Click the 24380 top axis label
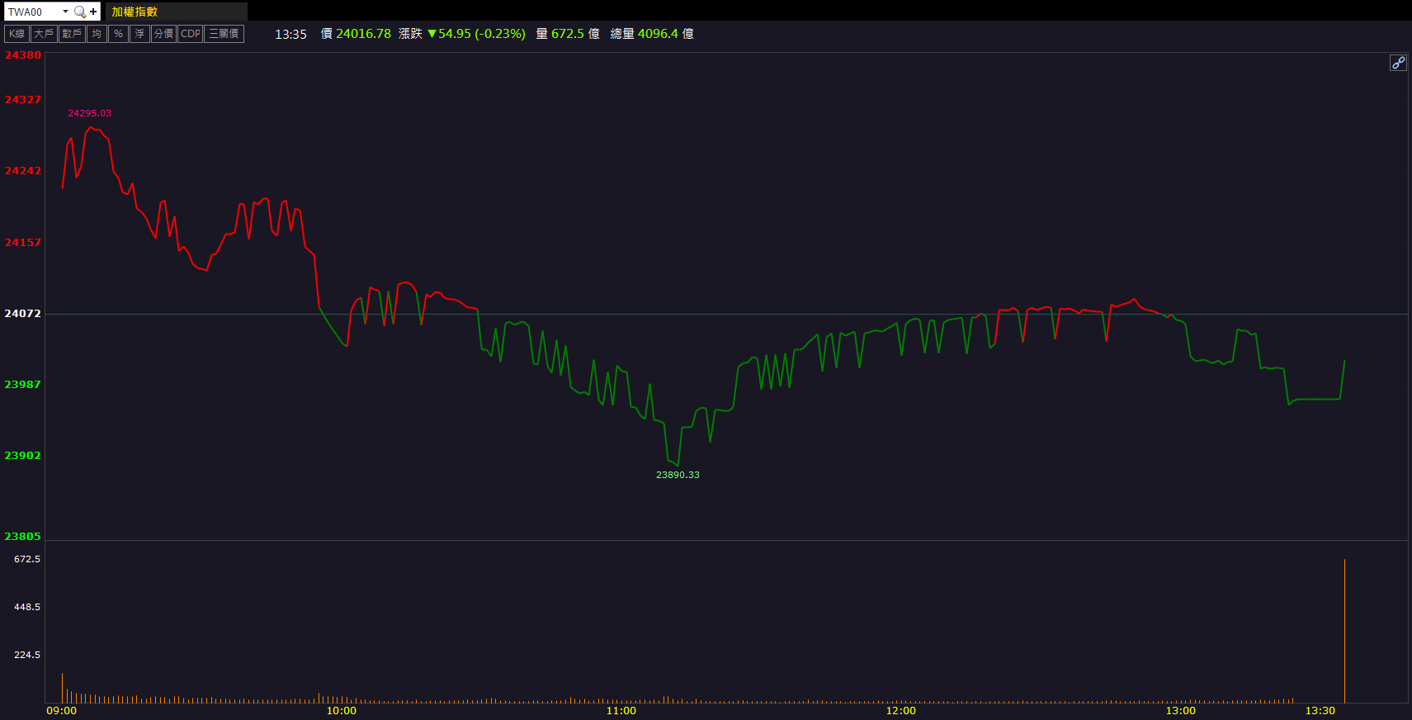 pos(23,55)
